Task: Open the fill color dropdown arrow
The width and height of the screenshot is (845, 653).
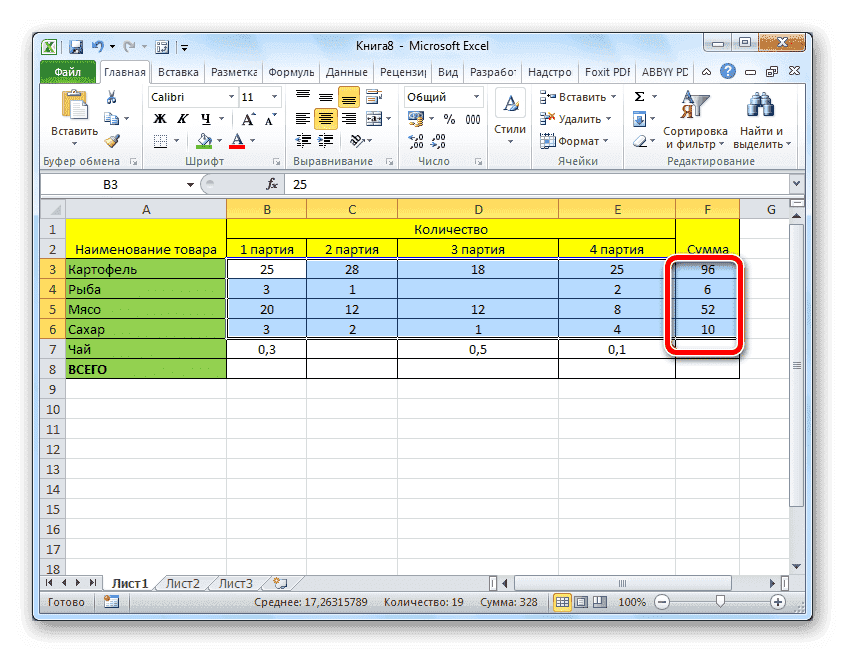Action: point(218,141)
